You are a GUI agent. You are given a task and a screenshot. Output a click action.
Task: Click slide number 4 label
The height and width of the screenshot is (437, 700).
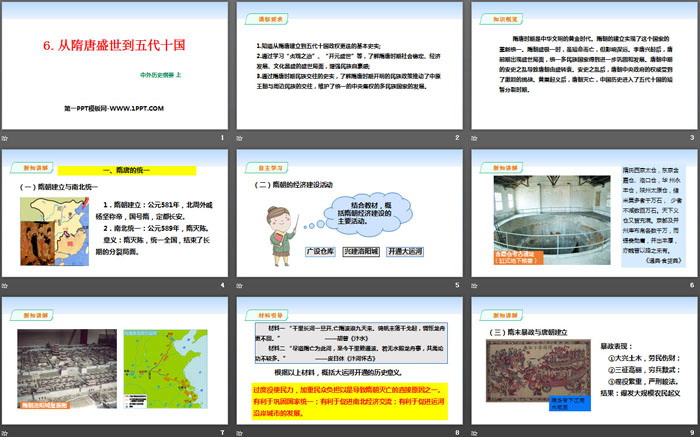(x=222, y=285)
